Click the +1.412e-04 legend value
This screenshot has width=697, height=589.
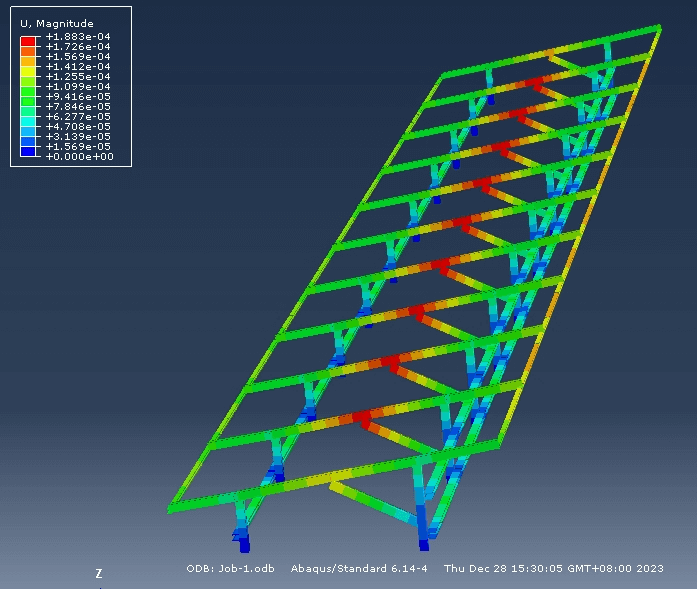click(x=78, y=67)
